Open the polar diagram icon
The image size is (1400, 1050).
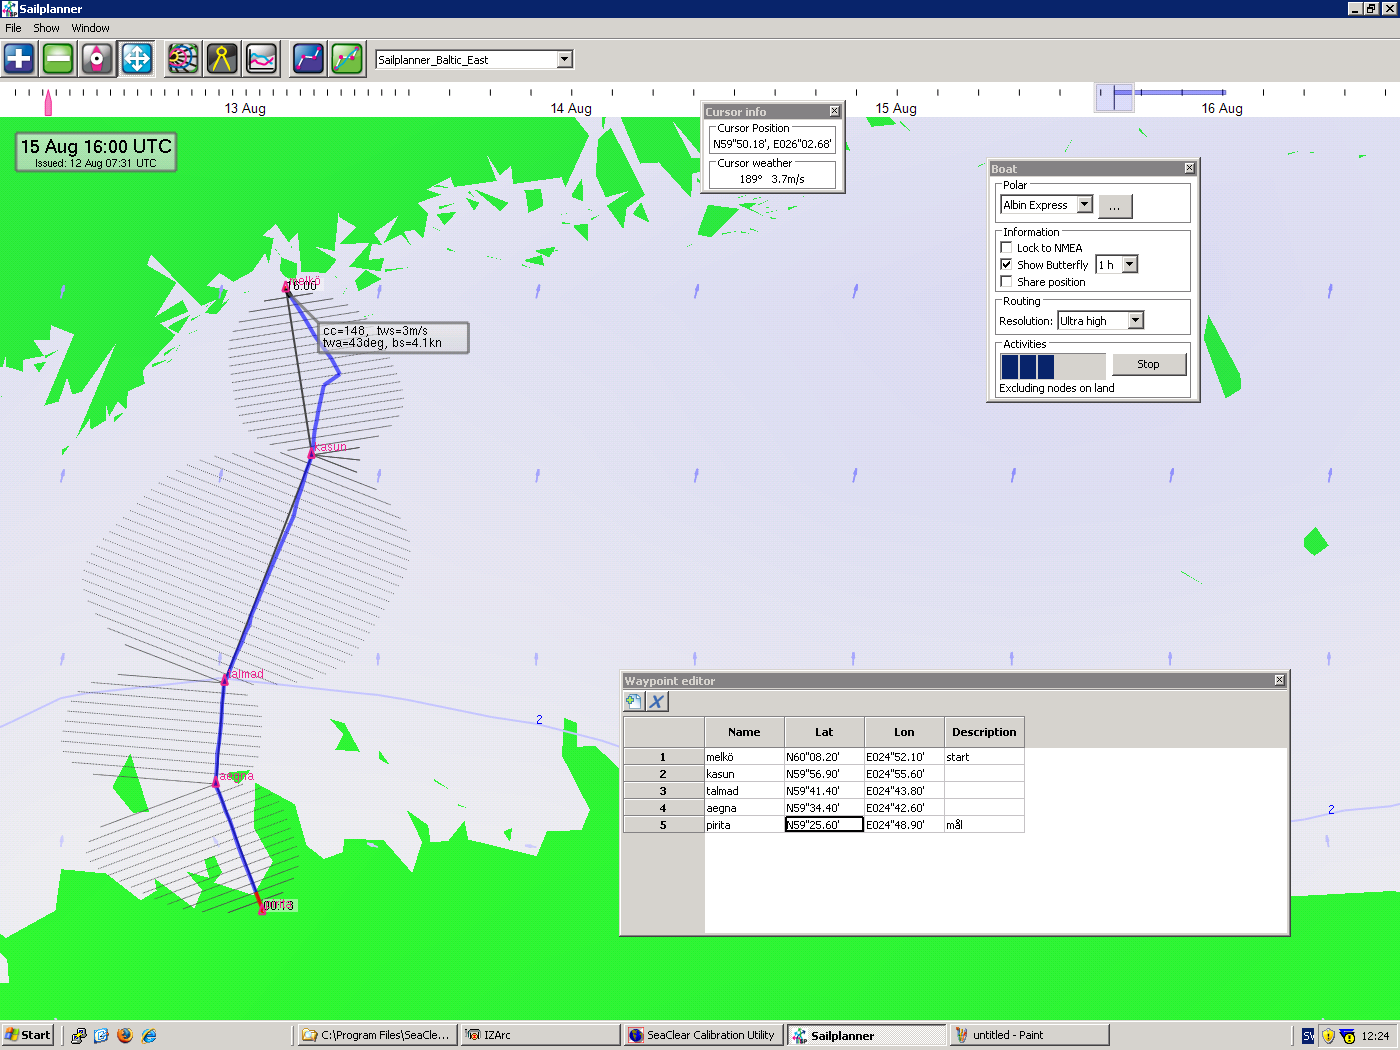(183, 59)
